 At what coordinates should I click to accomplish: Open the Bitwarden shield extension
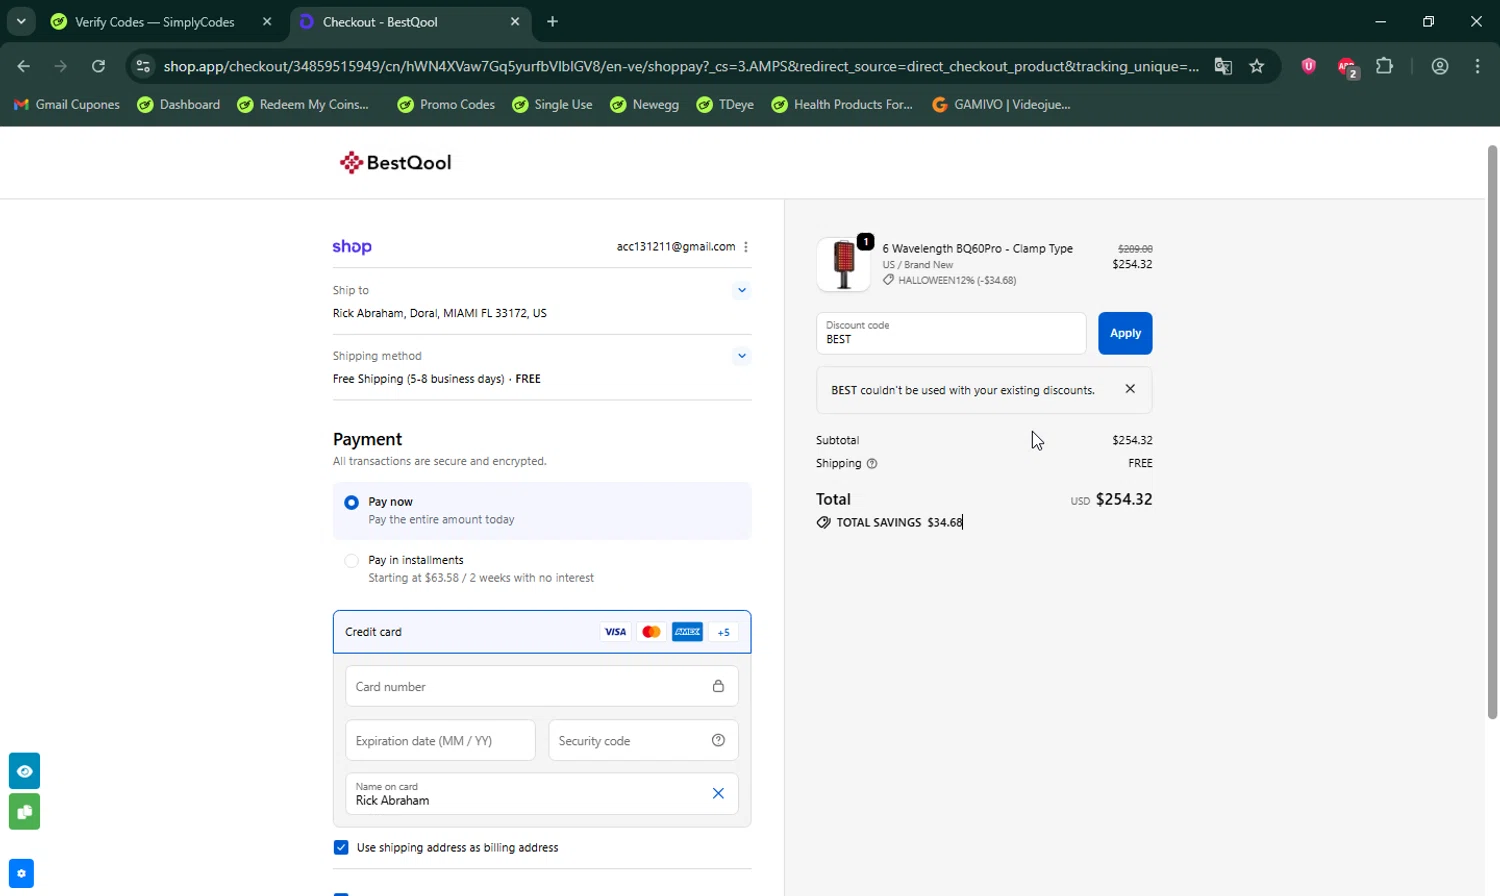[x=1308, y=66]
